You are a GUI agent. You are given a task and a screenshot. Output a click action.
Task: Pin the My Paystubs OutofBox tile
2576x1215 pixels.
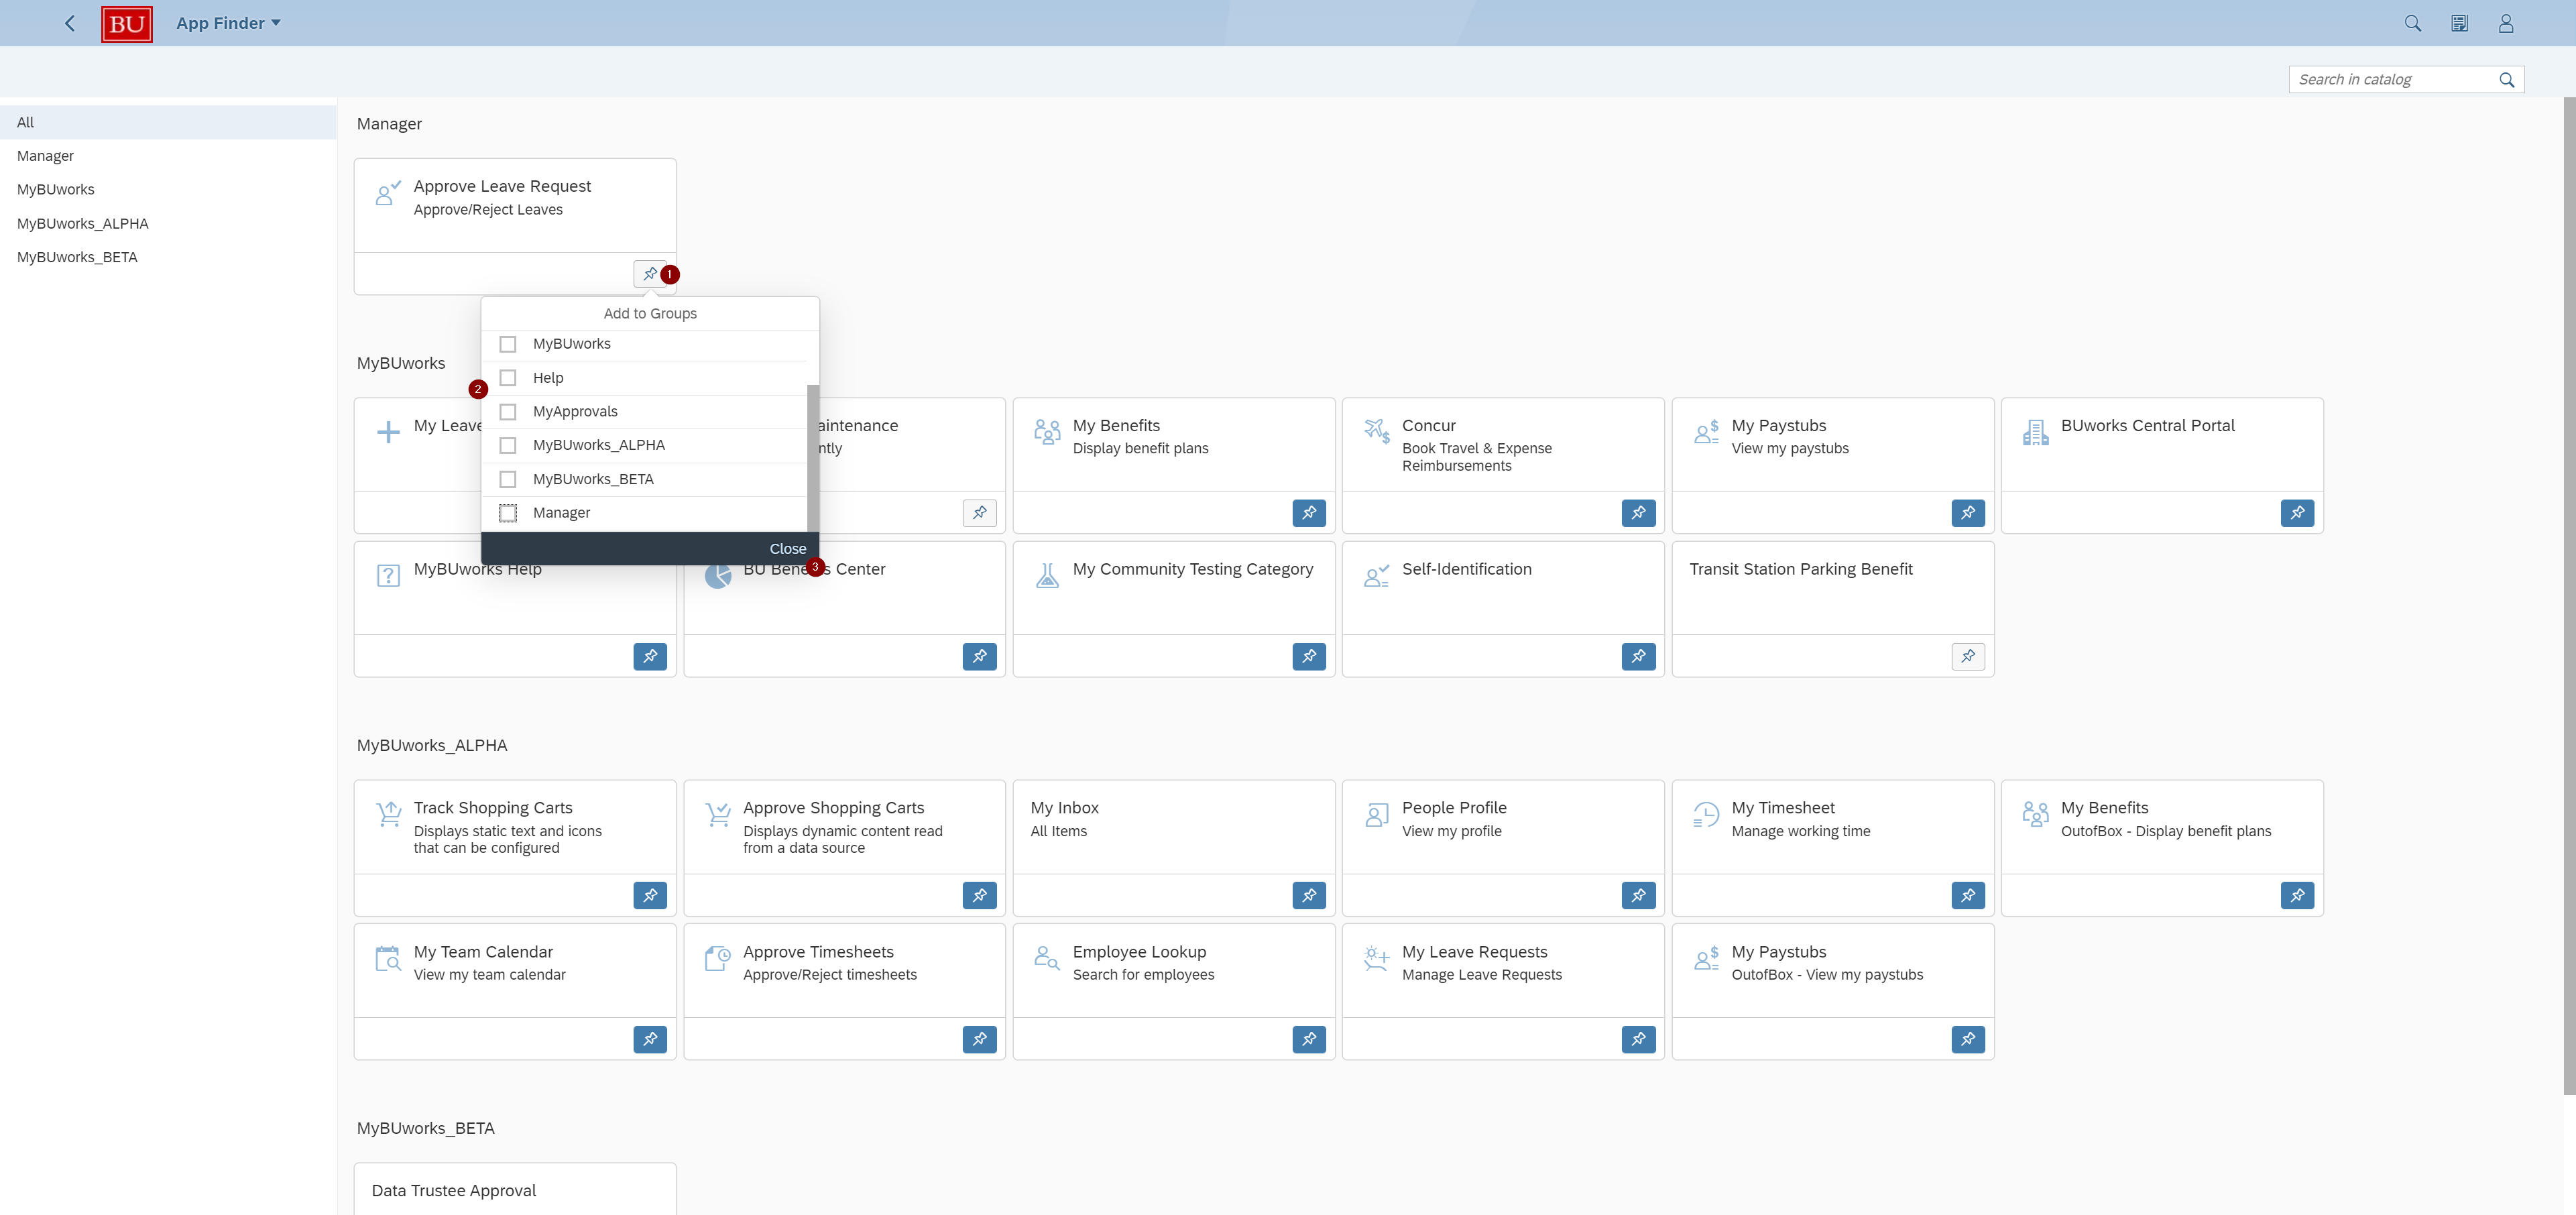tap(1968, 1040)
